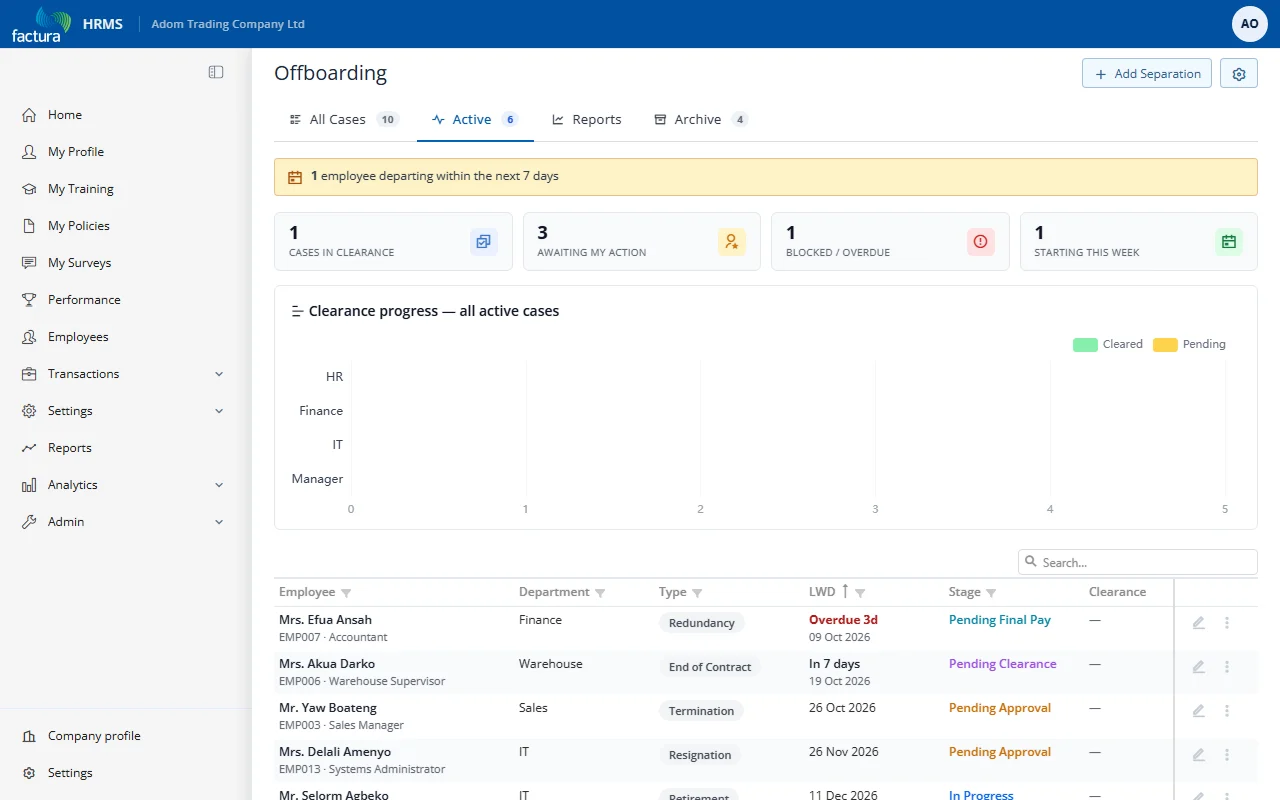The image size is (1280, 800).
Task: Sort the table by LWD arrow
Action: click(x=845, y=592)
